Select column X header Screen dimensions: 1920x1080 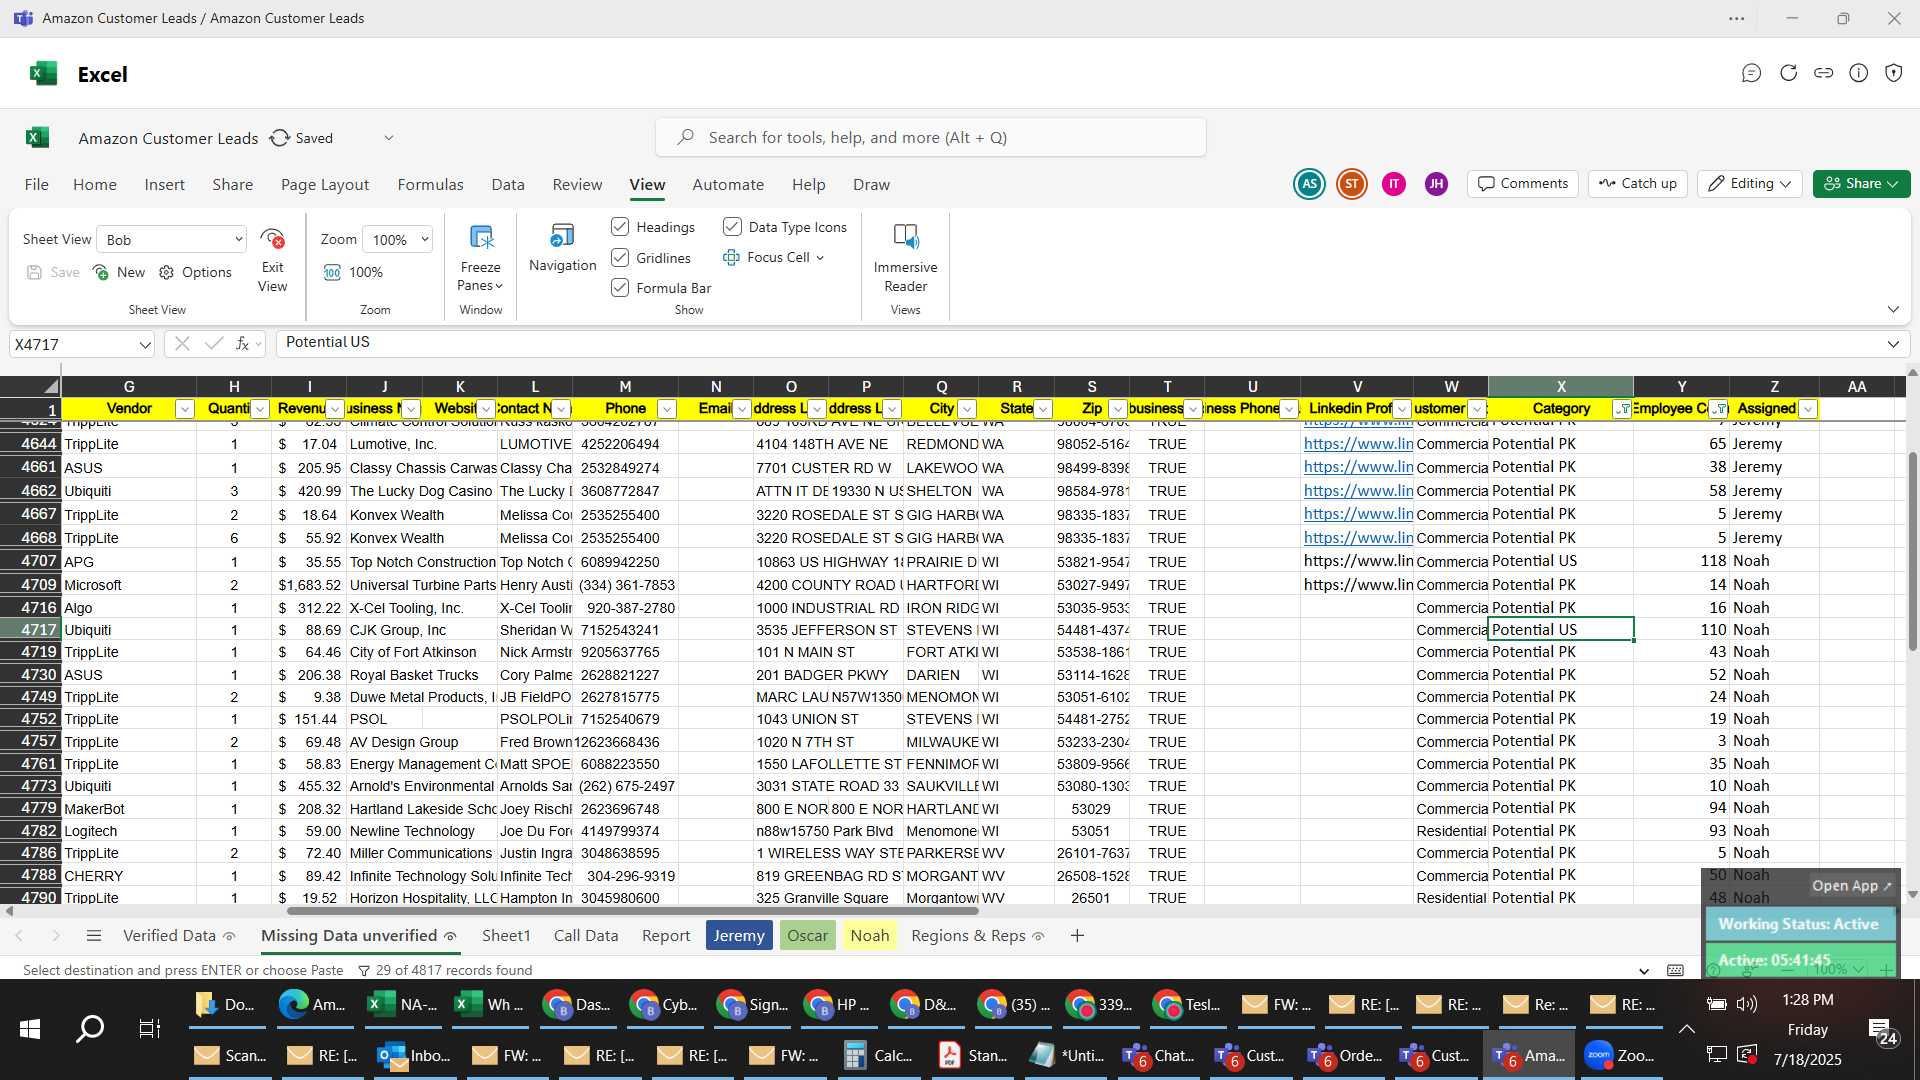pyautogui.click(x=1560, y=387)
